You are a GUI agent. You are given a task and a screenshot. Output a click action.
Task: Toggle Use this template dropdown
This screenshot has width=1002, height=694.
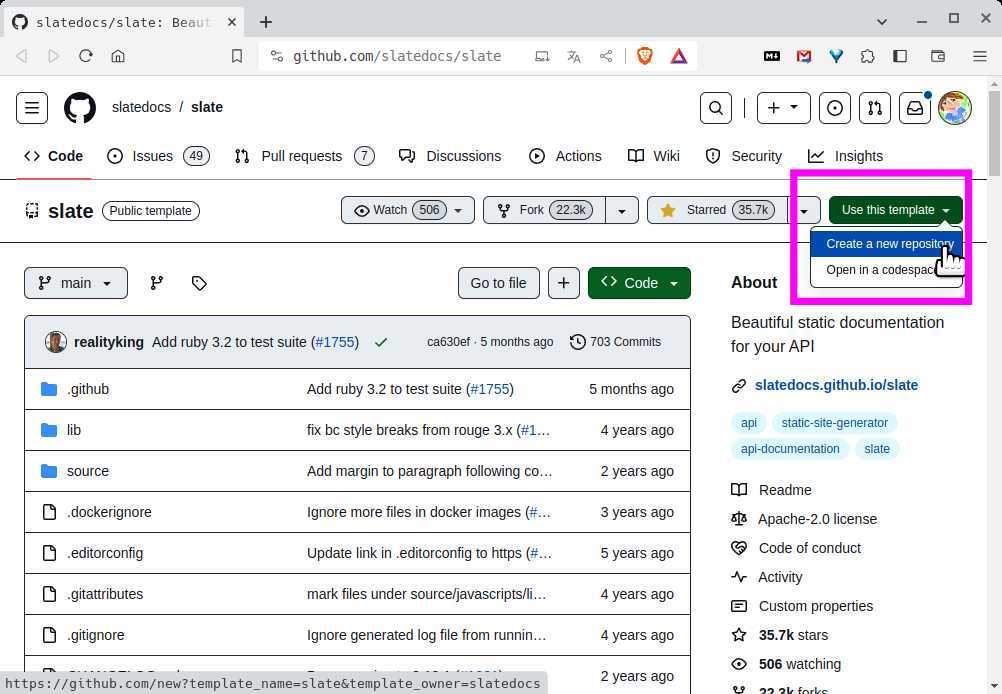tap(895, 210)
